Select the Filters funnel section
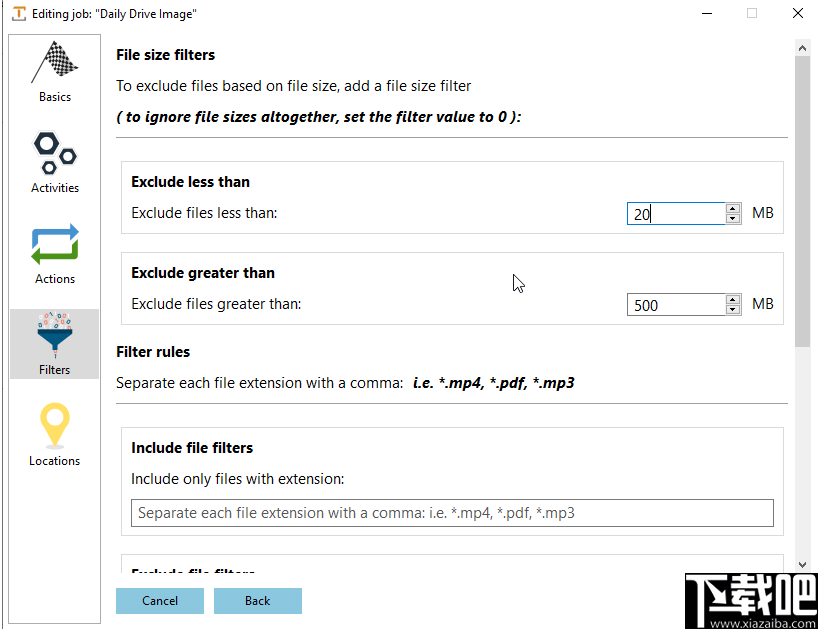Viewport: 820px width, 629px height. click(55, 343)
